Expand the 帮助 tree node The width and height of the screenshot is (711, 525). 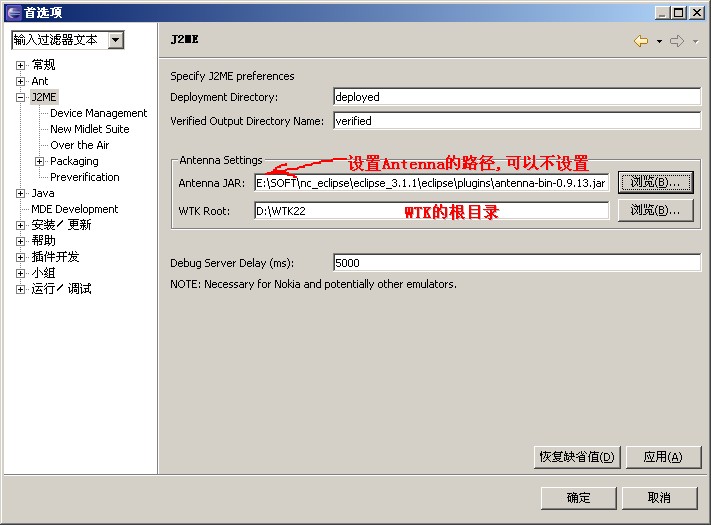tap(20, 241)
